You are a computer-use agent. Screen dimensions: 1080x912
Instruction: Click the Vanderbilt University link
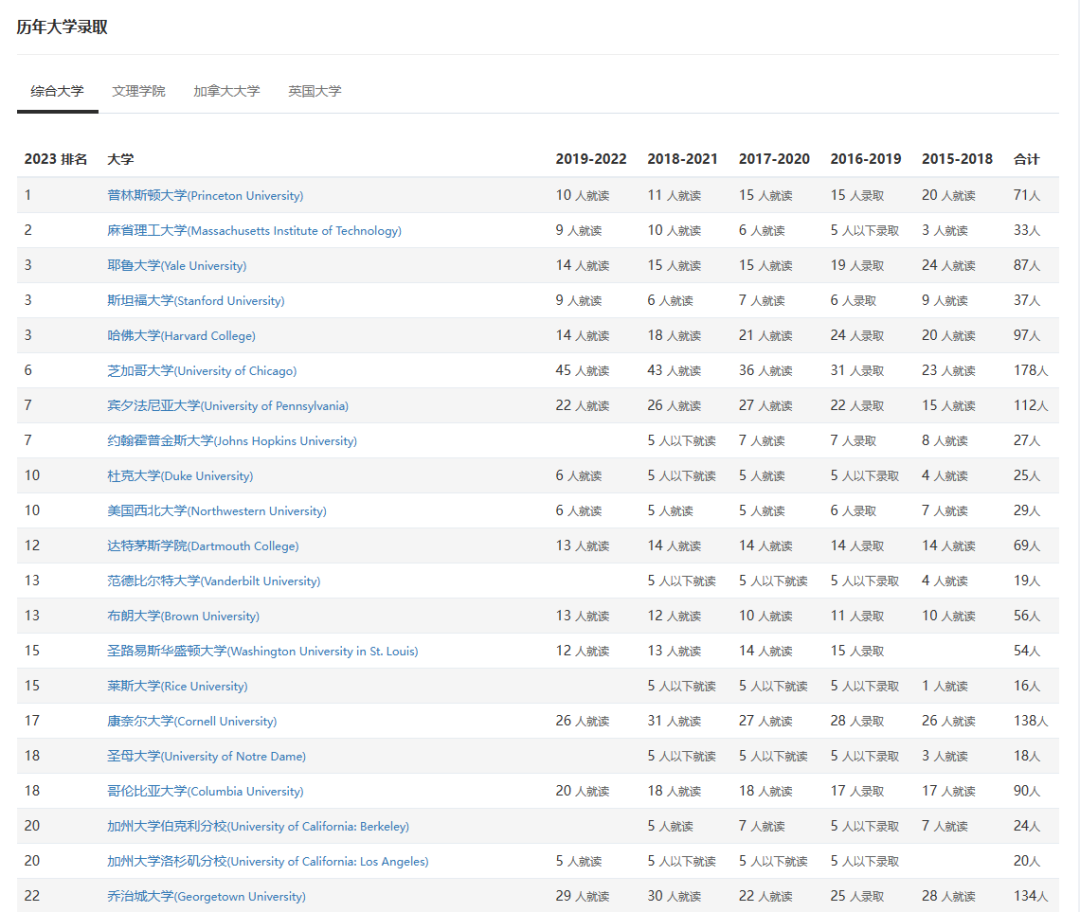pos(214,581)
